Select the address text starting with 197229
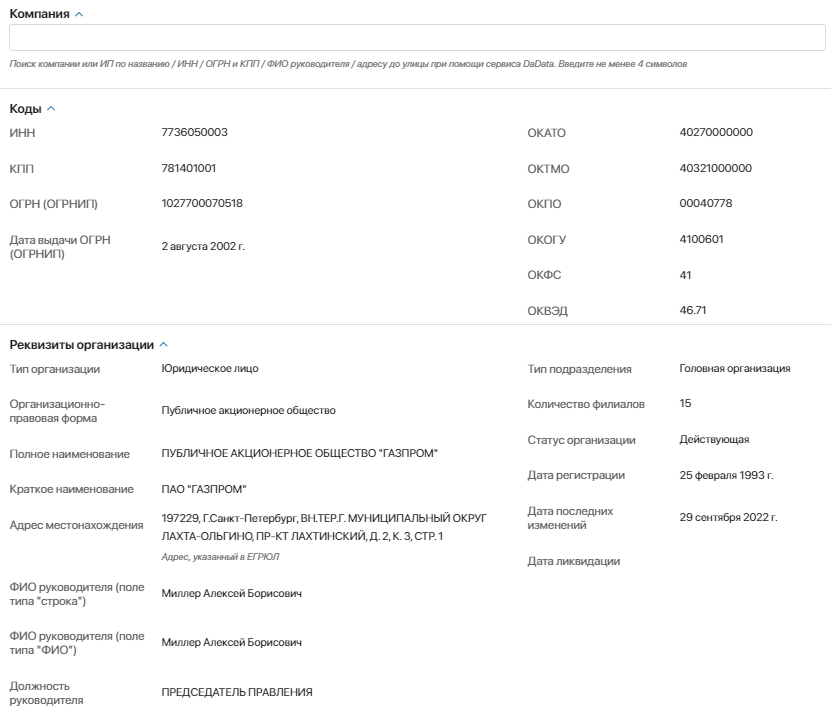The width and height of the screenshot is (831, 715). [x=324, y=527]
